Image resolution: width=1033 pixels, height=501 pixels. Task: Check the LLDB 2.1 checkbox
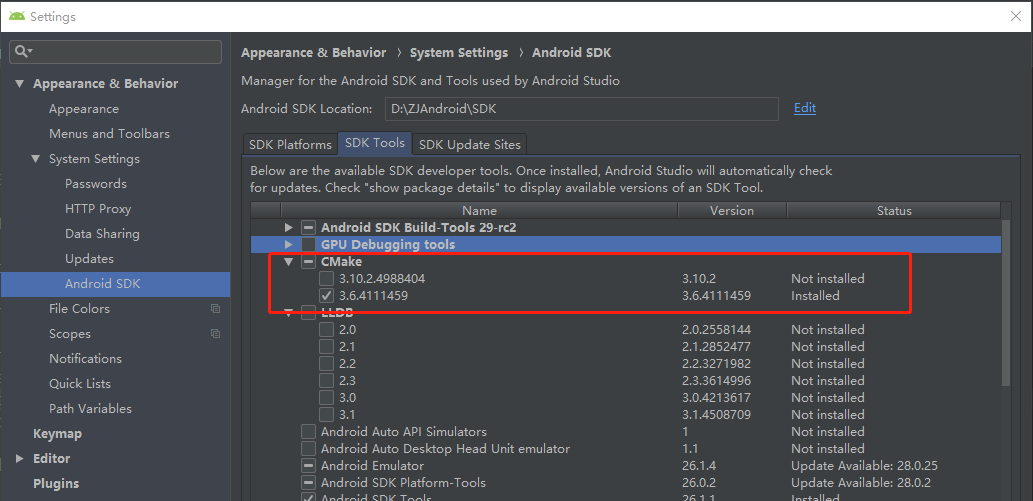pos(326,347)
